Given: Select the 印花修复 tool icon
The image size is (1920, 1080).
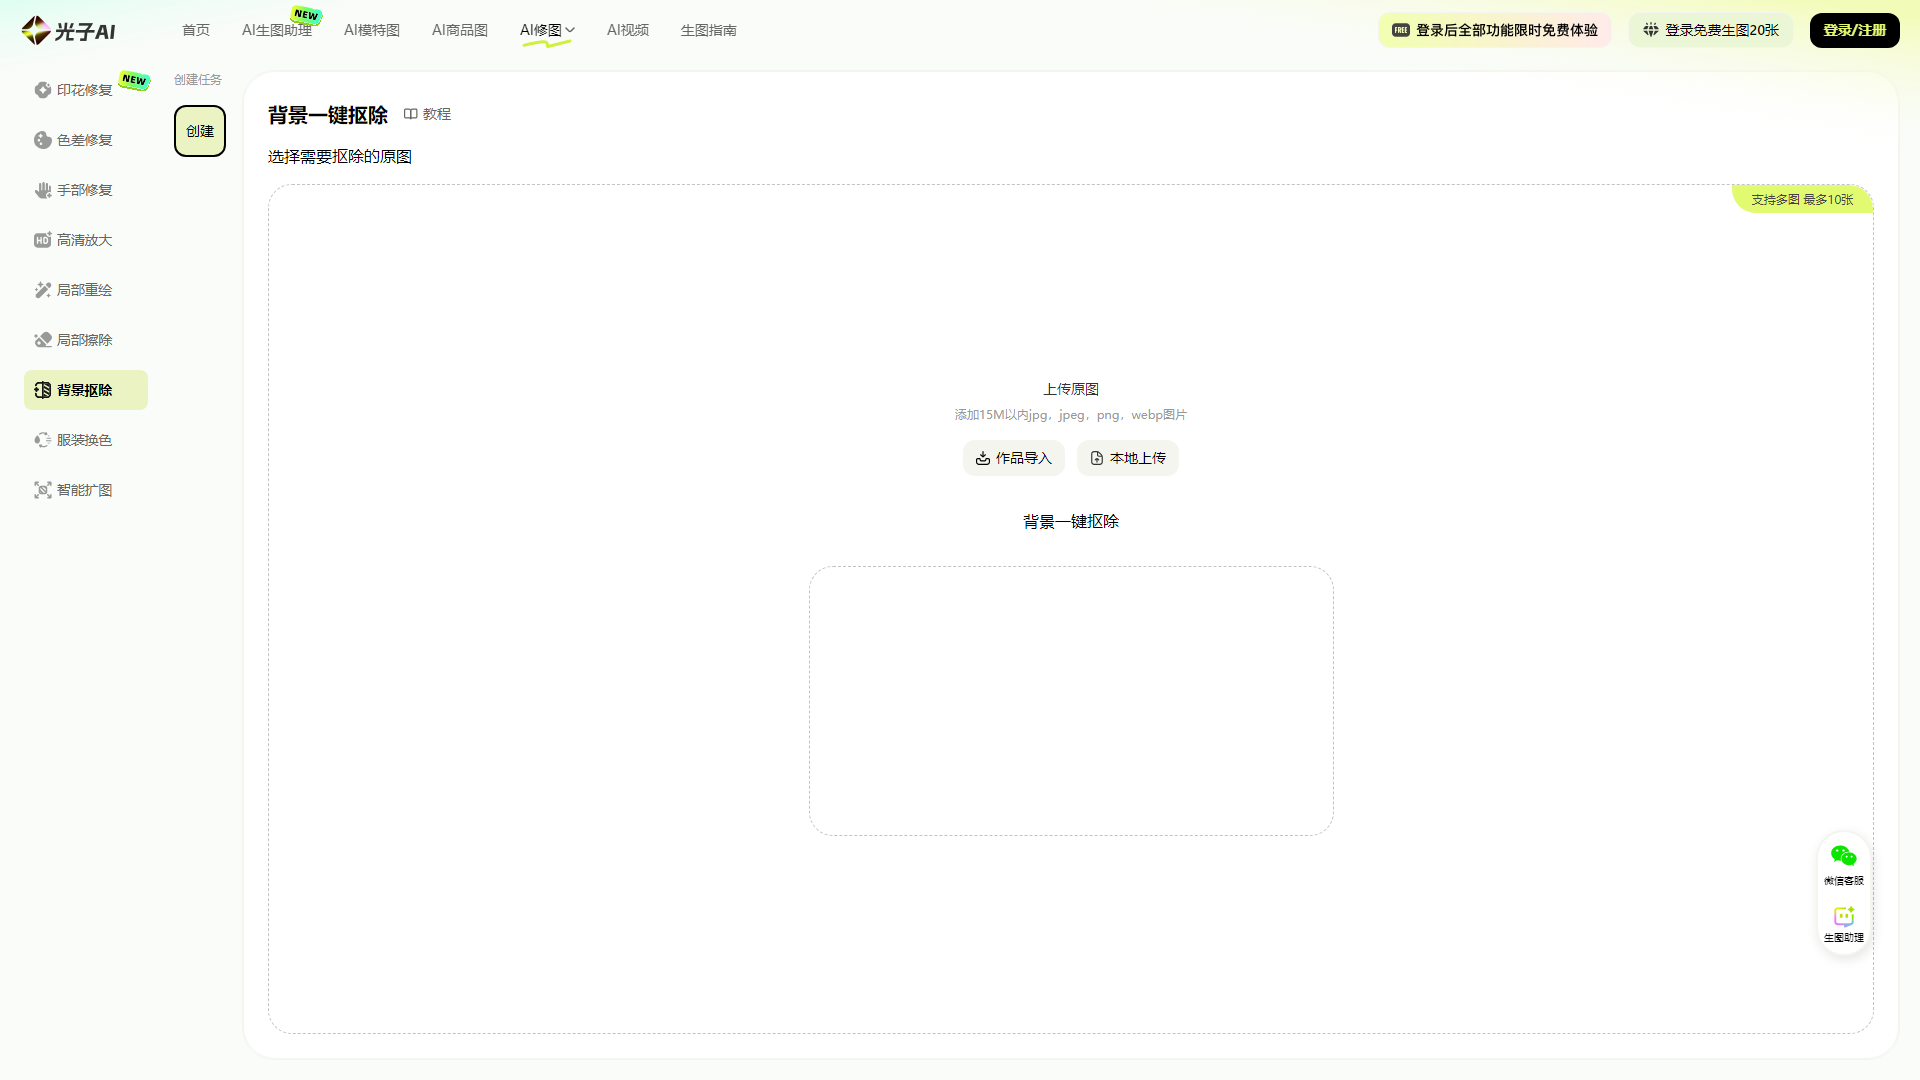Looking at the screenshot, I should tap(44, 89).
